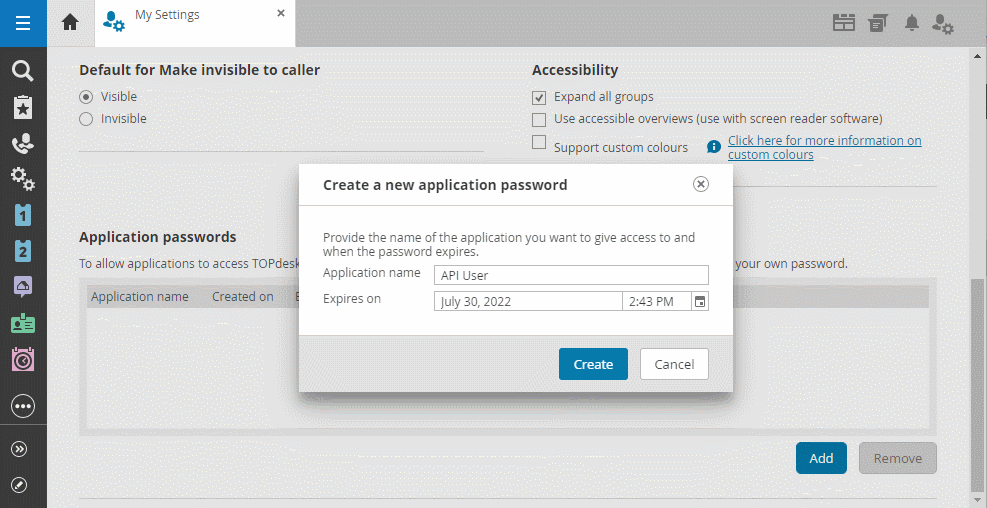Click the search magnifier in sidebar
This screenshot has width=987, height=508.
[22, 70]
